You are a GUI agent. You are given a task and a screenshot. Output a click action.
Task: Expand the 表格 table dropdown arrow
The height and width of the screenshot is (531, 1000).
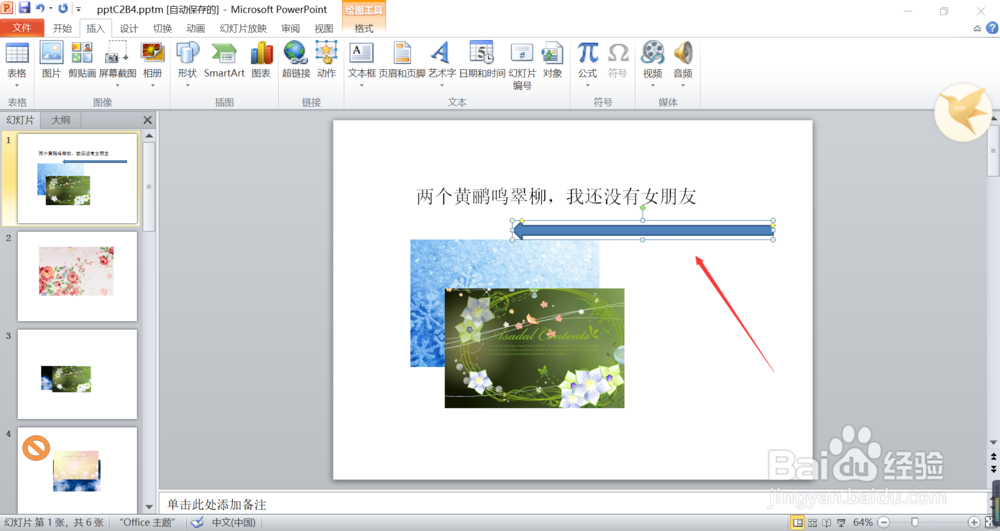click(x=17, y=85)
